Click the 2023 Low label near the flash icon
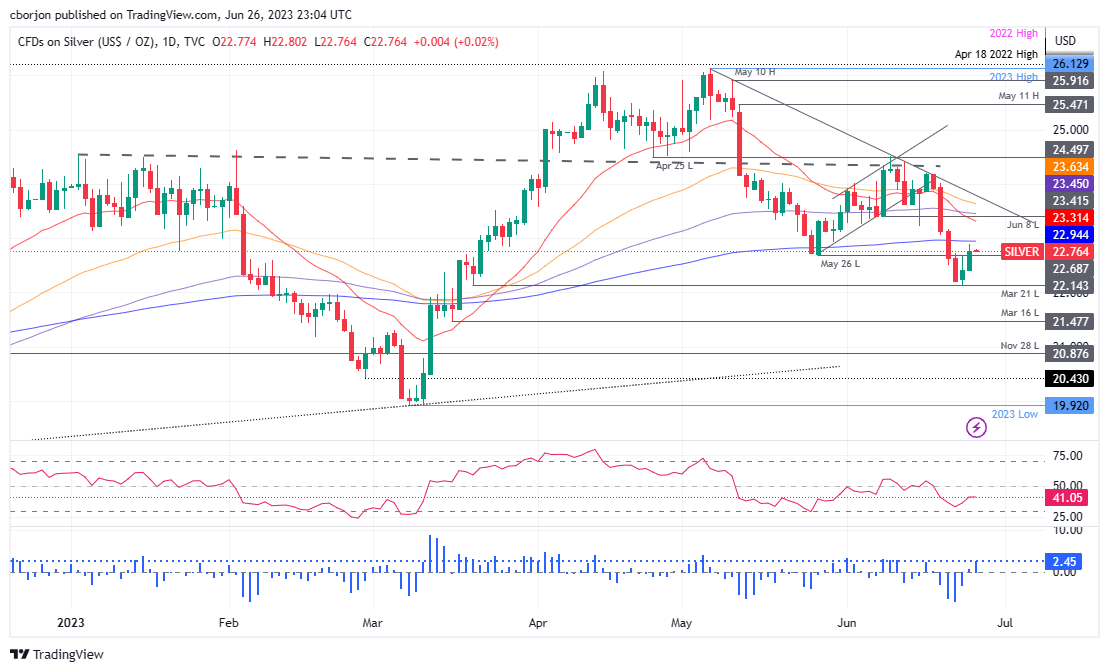This screenshot has width=1109, height=672. pyautogui.click(x=1014, y=413)
